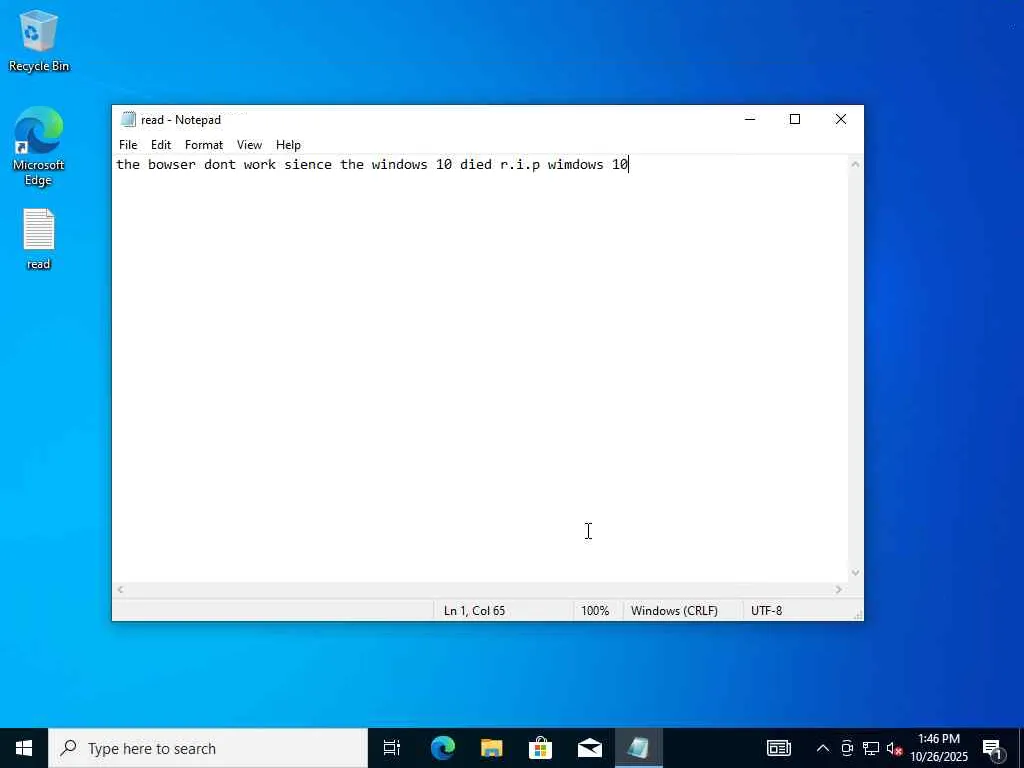Open the clock showing 1:46 PM
1024x768 pixels.
[939, 748]
